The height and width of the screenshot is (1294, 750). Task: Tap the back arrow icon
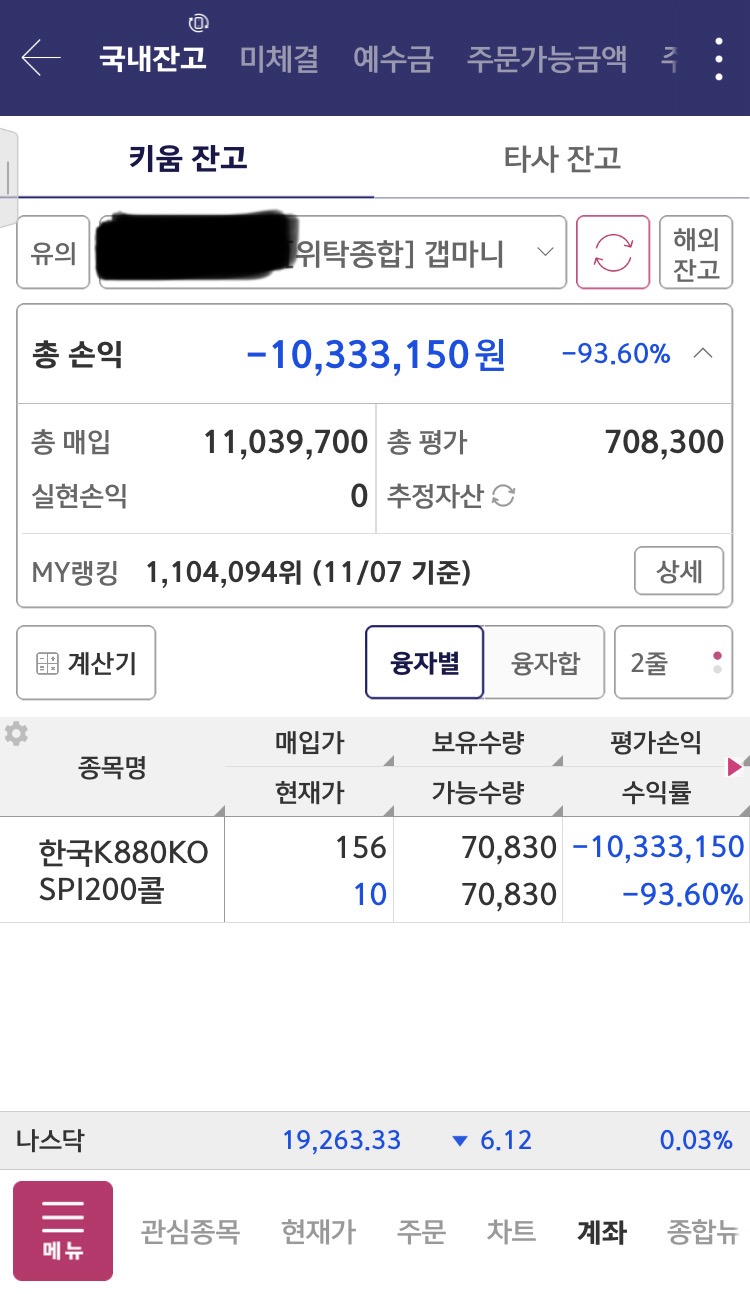(x=41, y=58)
